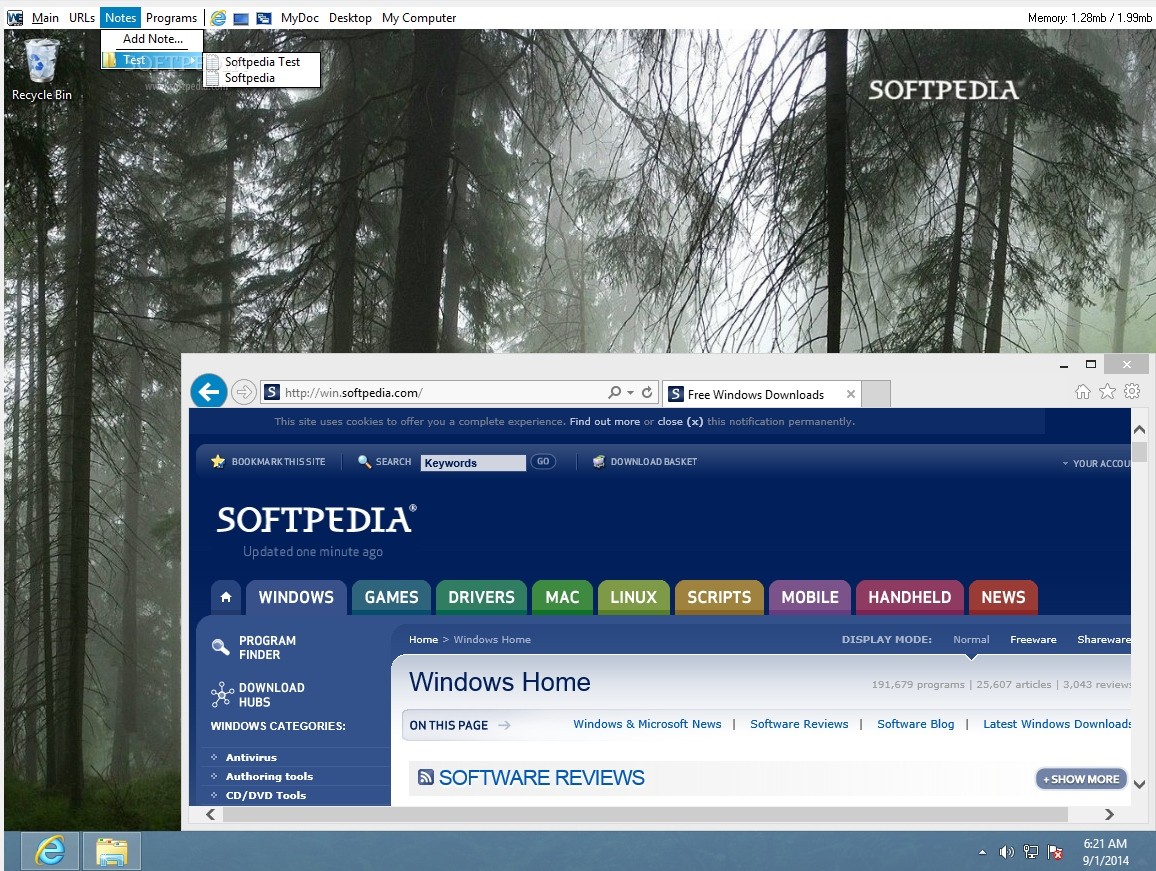Image resolution: width=1156 pixels, height=871 pixels.
Task: Click the Keywords search field
Action: (473, 462)
